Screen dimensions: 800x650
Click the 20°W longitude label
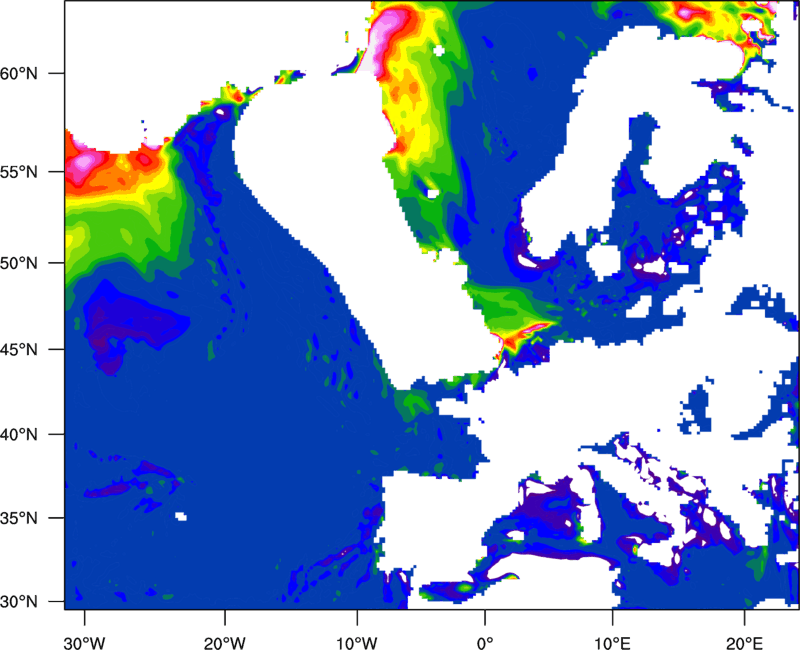pos(225,643)
